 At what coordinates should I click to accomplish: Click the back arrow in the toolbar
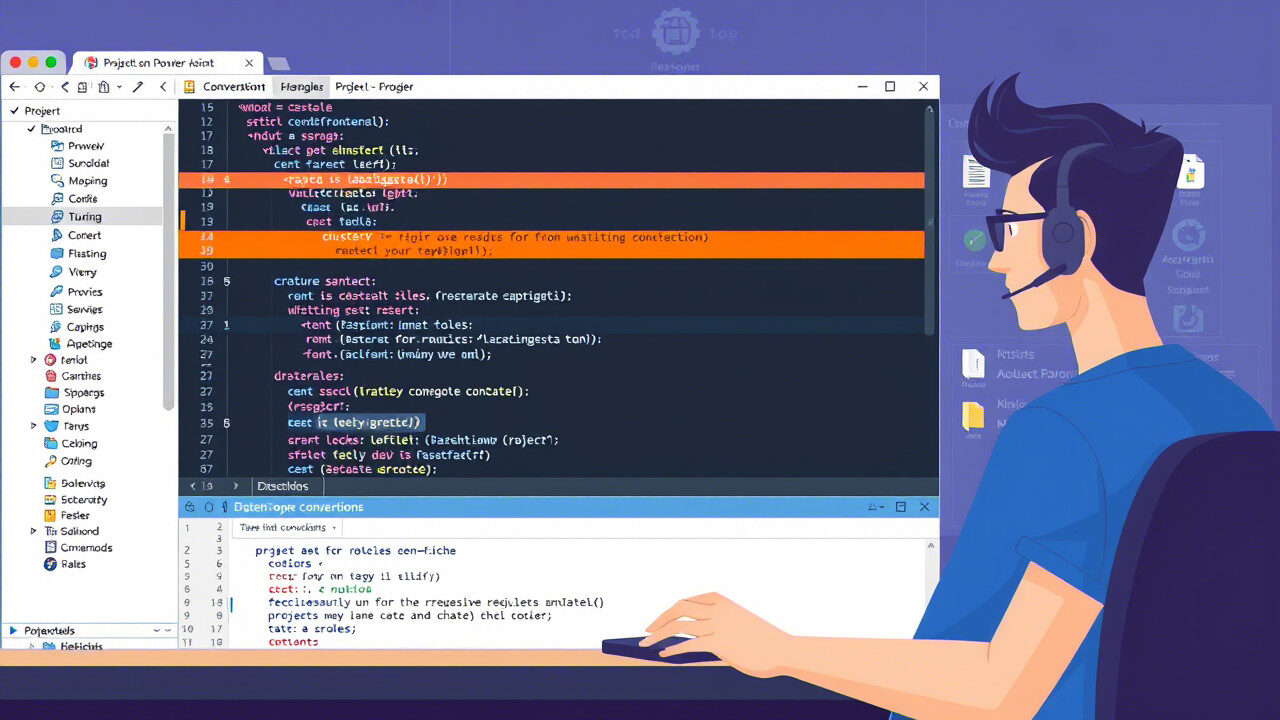tap(14, 87)
